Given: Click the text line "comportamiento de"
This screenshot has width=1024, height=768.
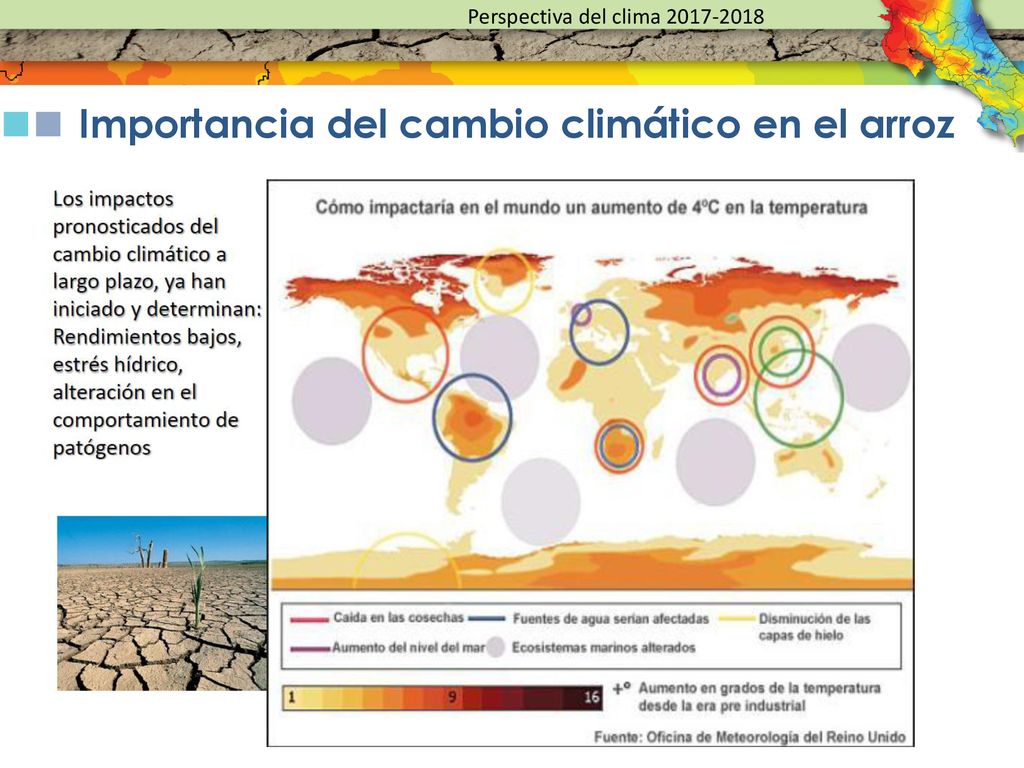Looking at the screenshot, I should 146,420.
